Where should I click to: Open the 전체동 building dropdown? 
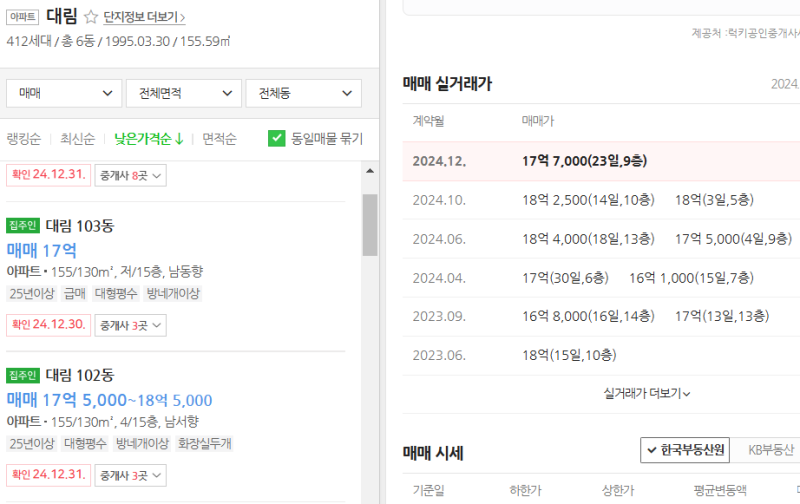(304, 93)
